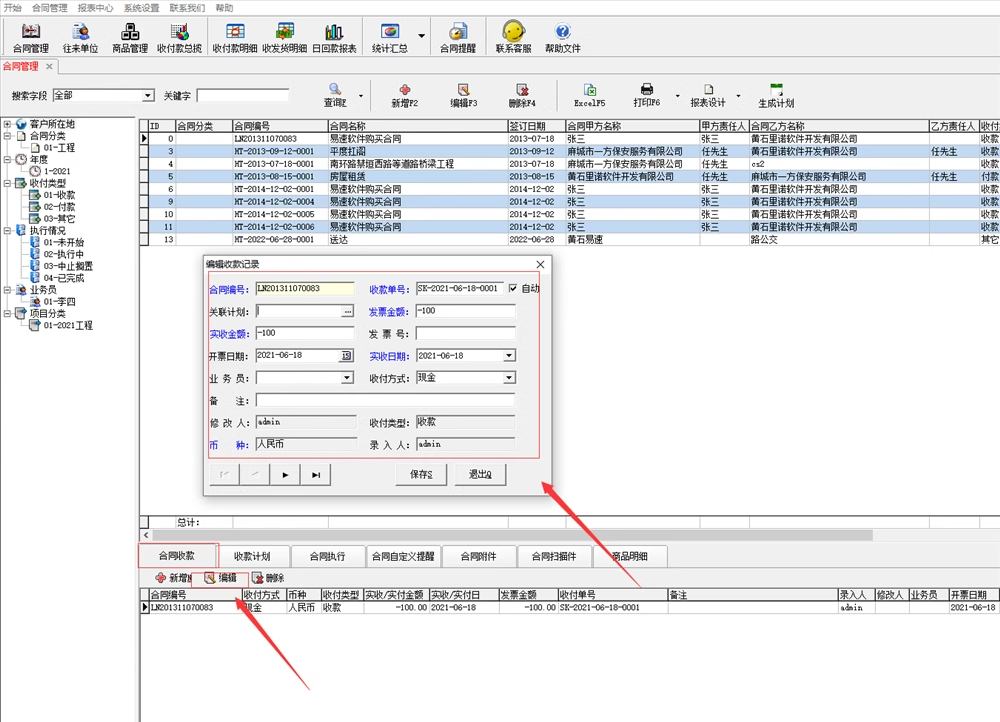1000x722 pixels.
Task: Open the 报表中心 menu
Action: [x=95, y=8]
